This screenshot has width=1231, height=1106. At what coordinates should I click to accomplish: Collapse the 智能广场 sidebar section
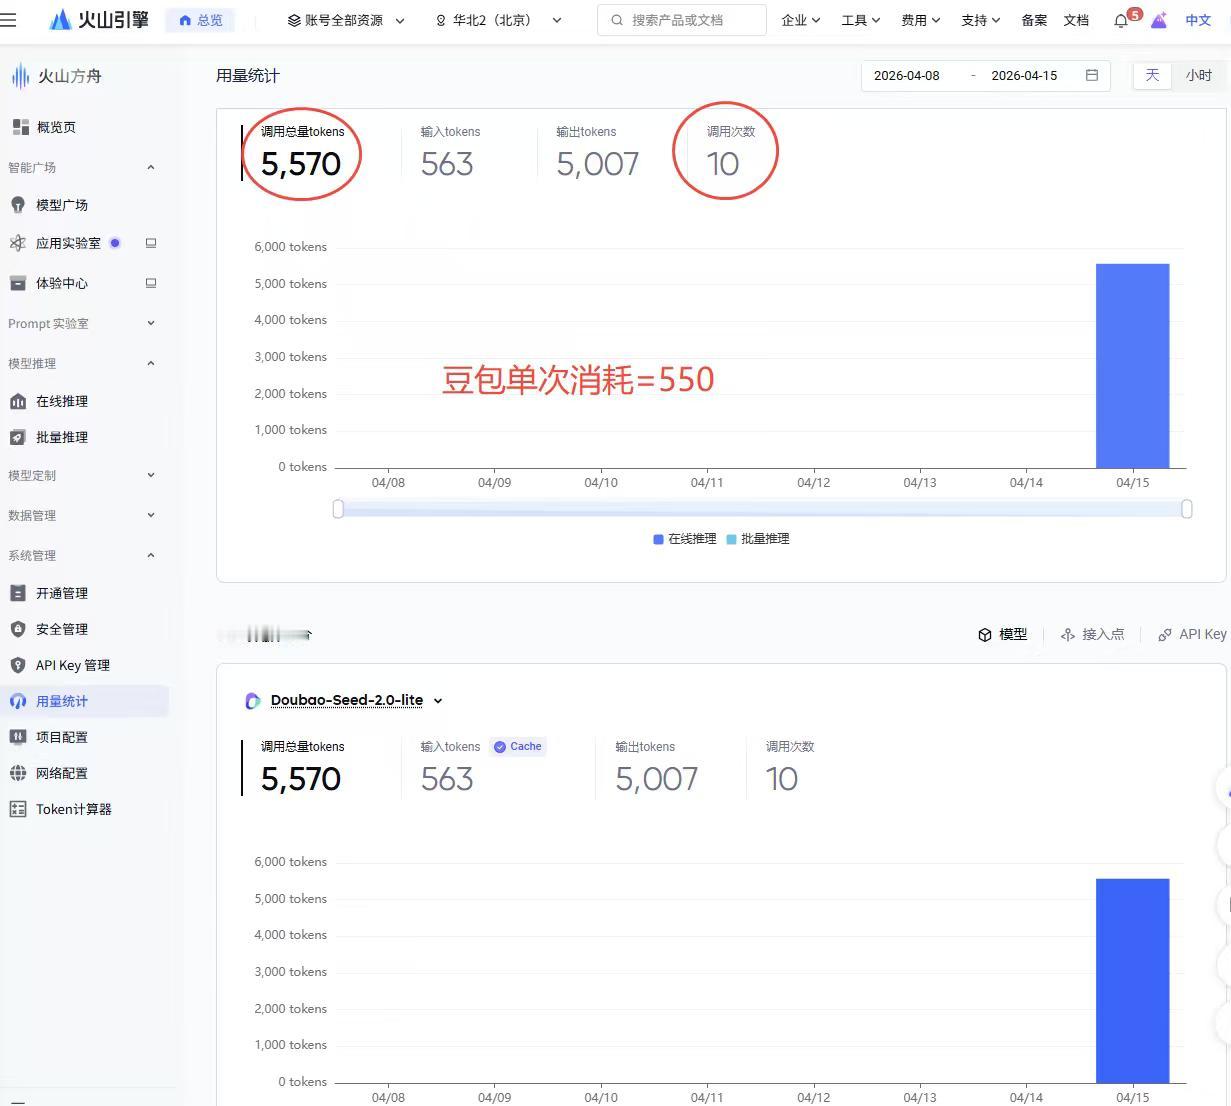151,167
